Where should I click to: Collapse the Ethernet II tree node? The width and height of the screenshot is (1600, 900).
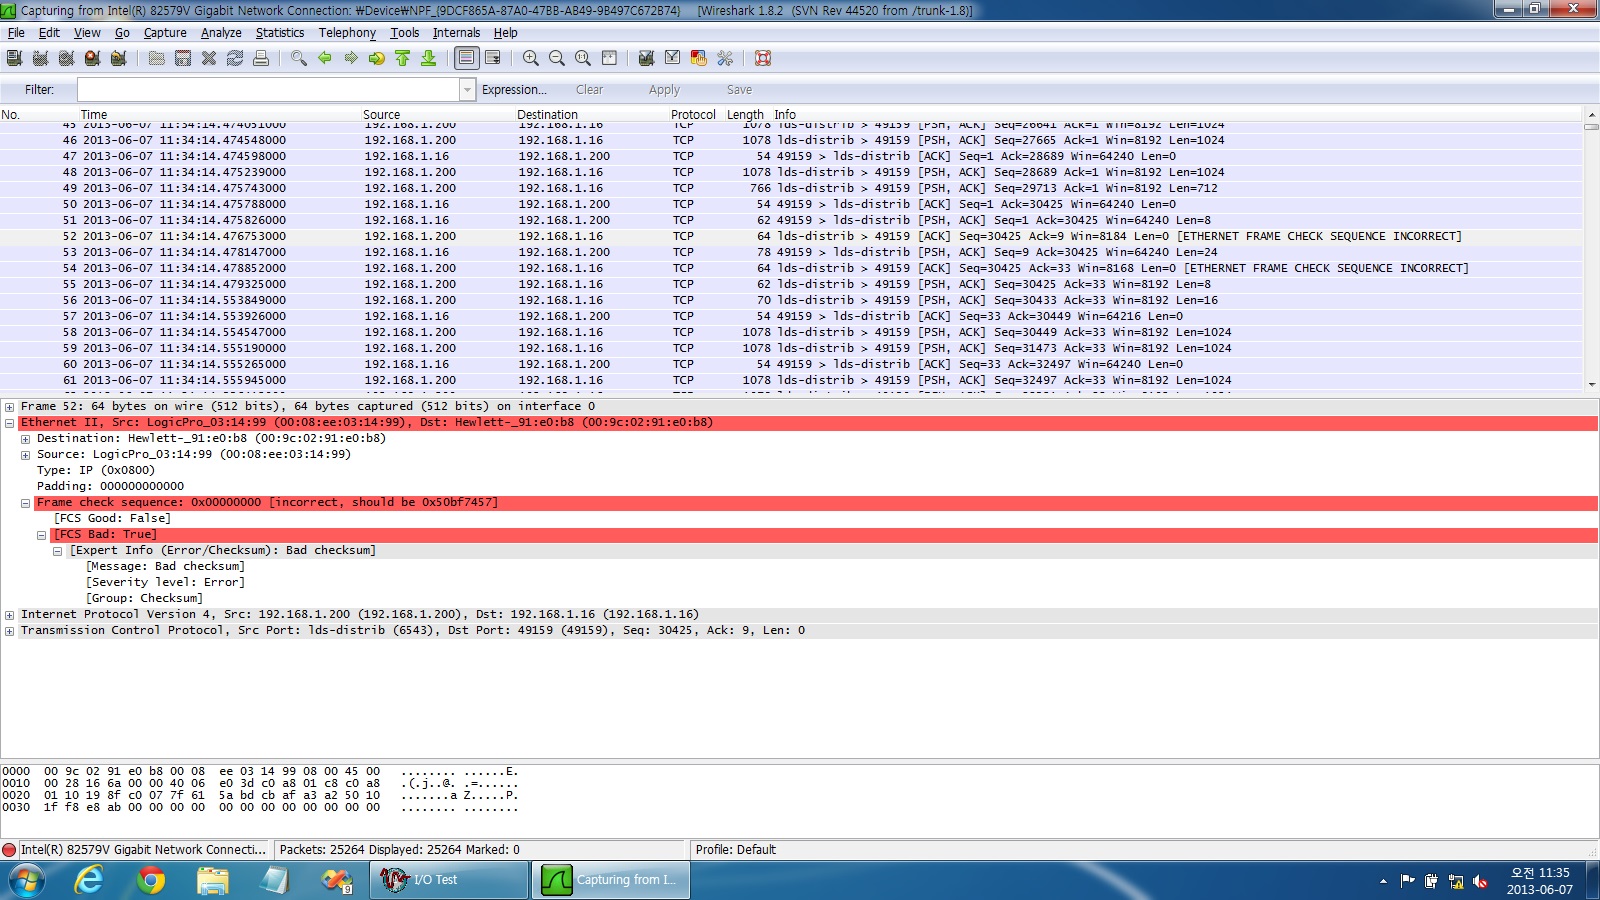(9, 423)
